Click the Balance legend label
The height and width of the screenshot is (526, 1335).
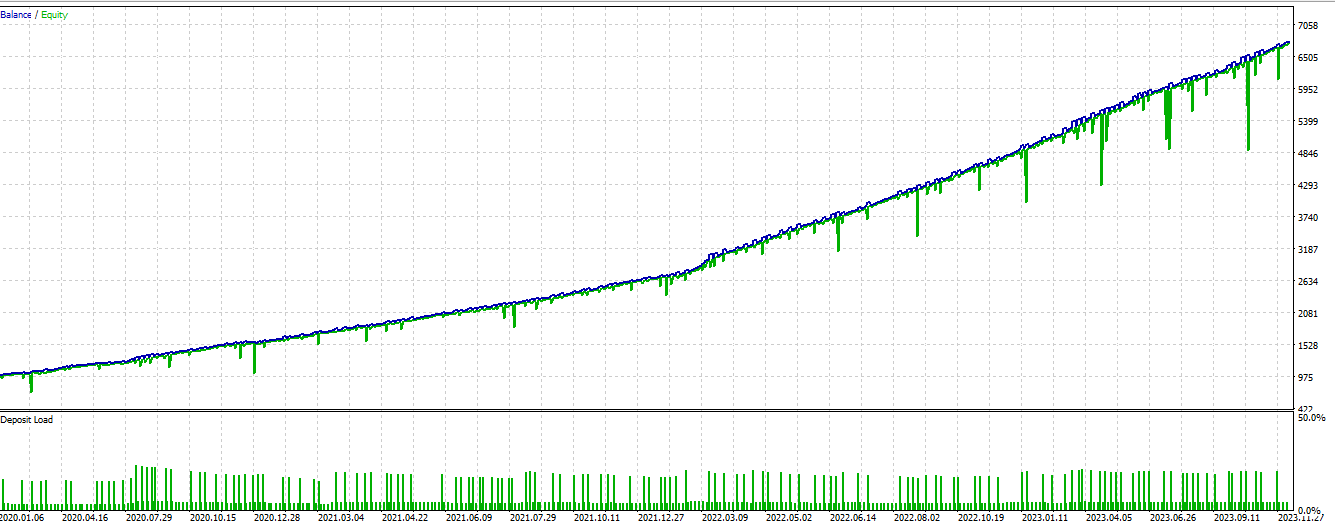(x=18, y=15)
